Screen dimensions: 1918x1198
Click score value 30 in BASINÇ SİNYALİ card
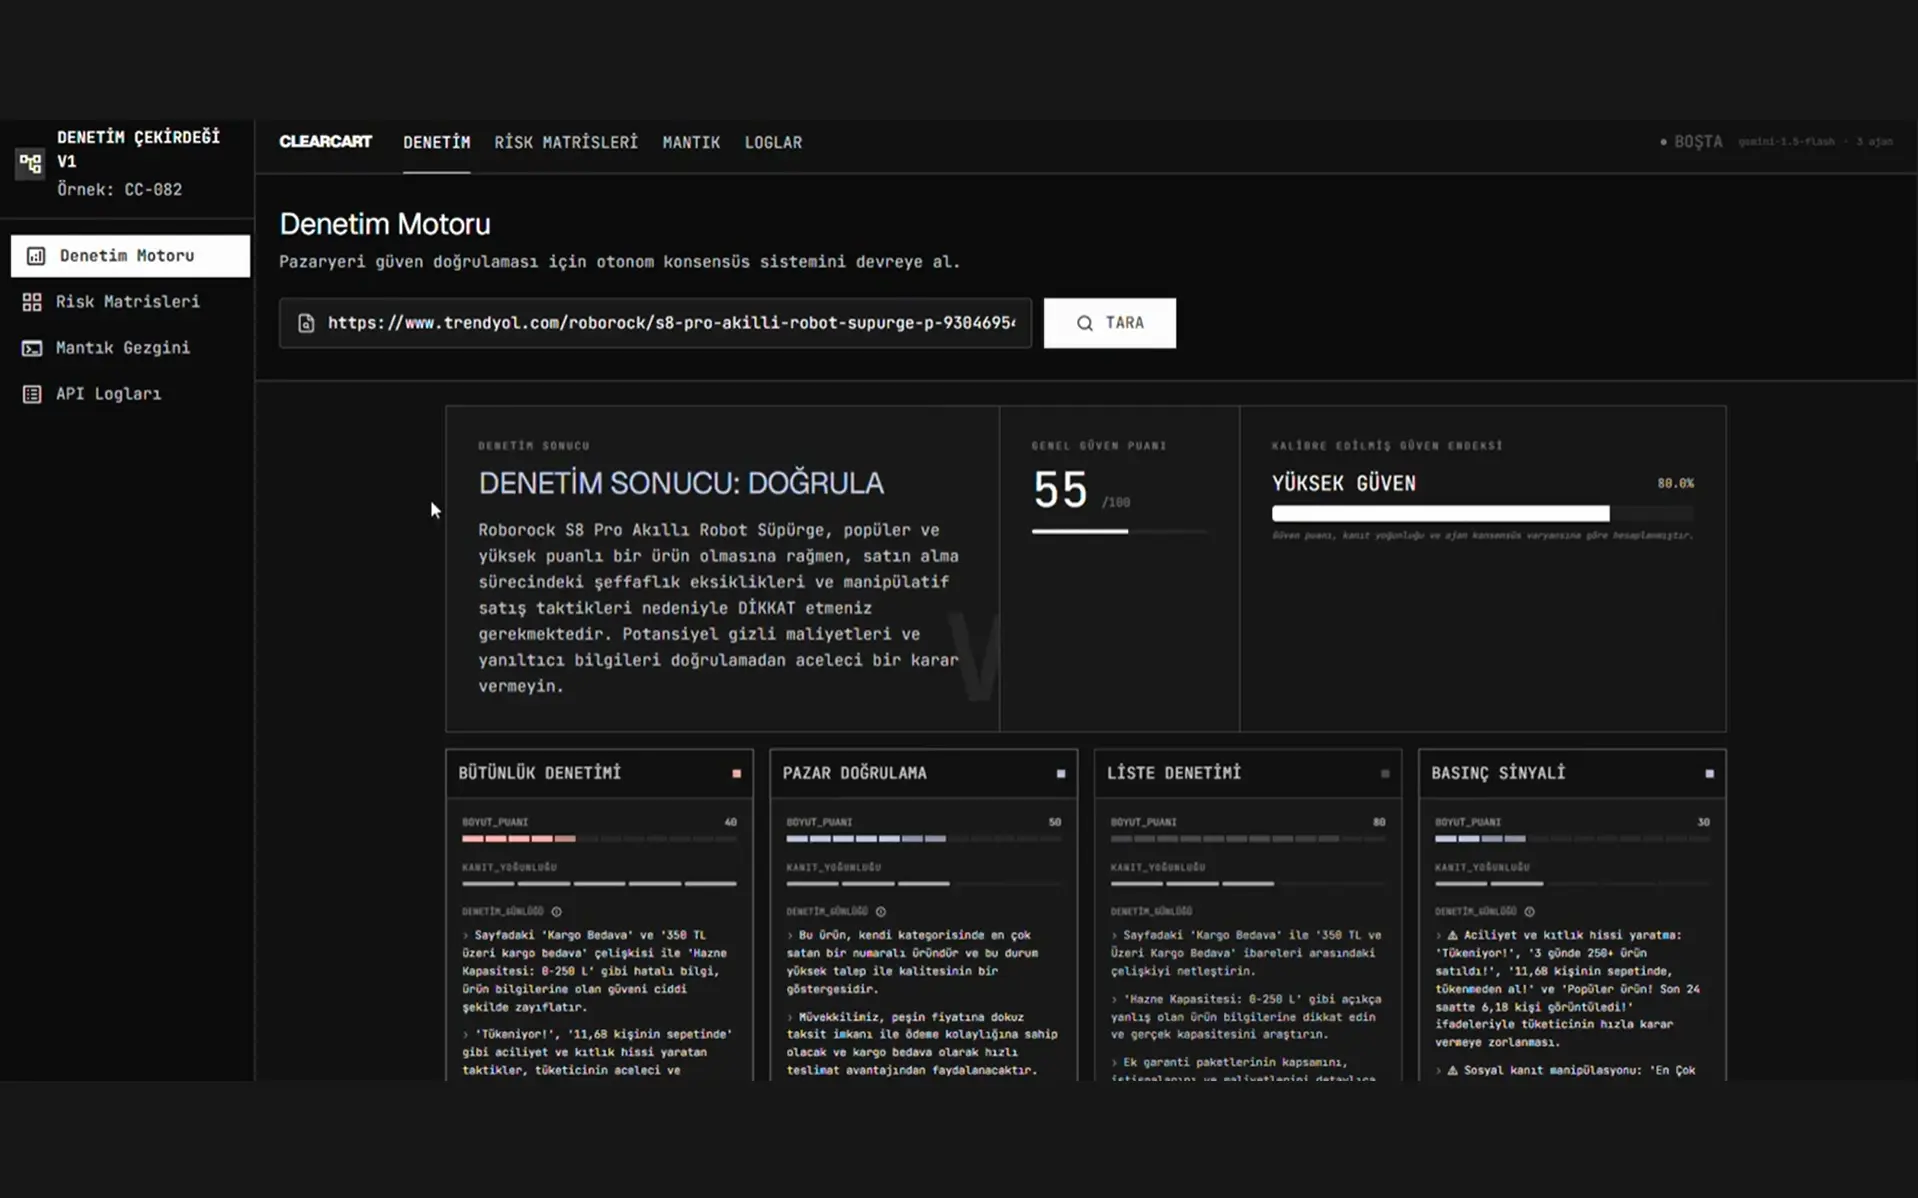pos(1703,822)
